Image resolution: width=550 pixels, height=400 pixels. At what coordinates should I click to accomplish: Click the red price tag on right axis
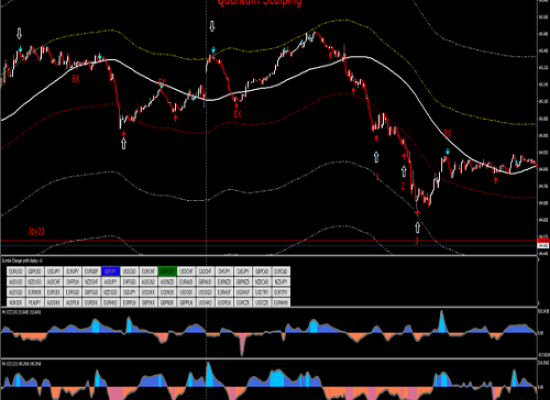(x=543, y=240)
